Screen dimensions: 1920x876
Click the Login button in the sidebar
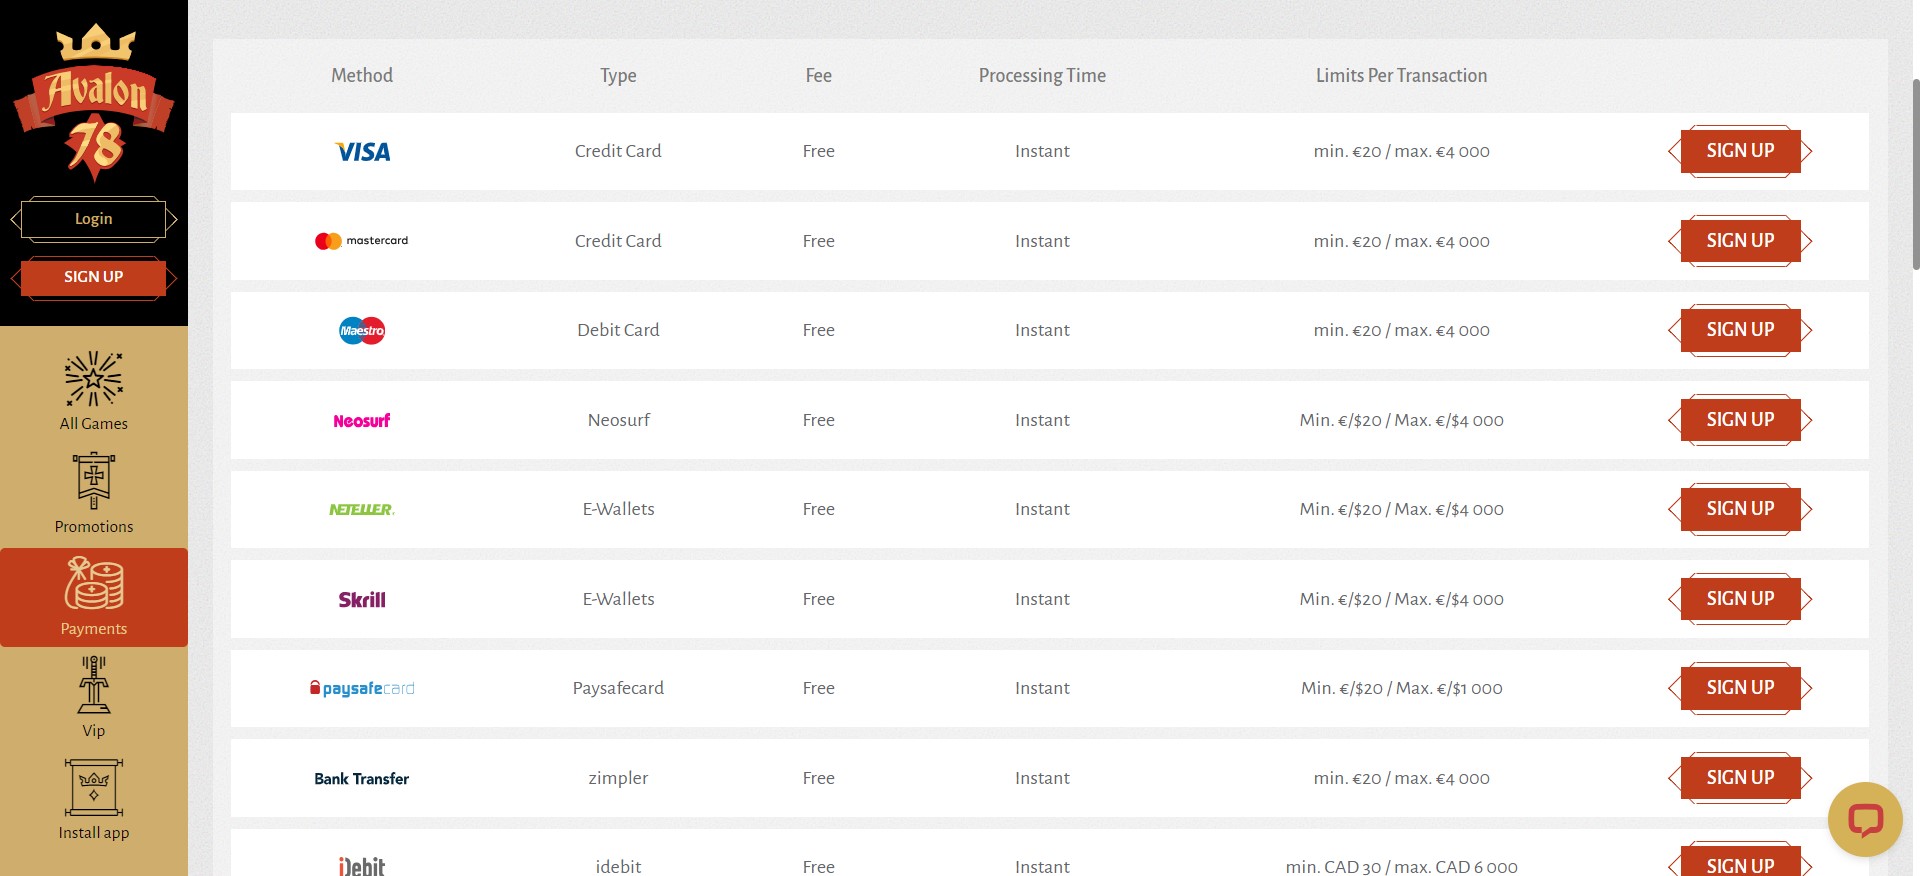(94, 219)
